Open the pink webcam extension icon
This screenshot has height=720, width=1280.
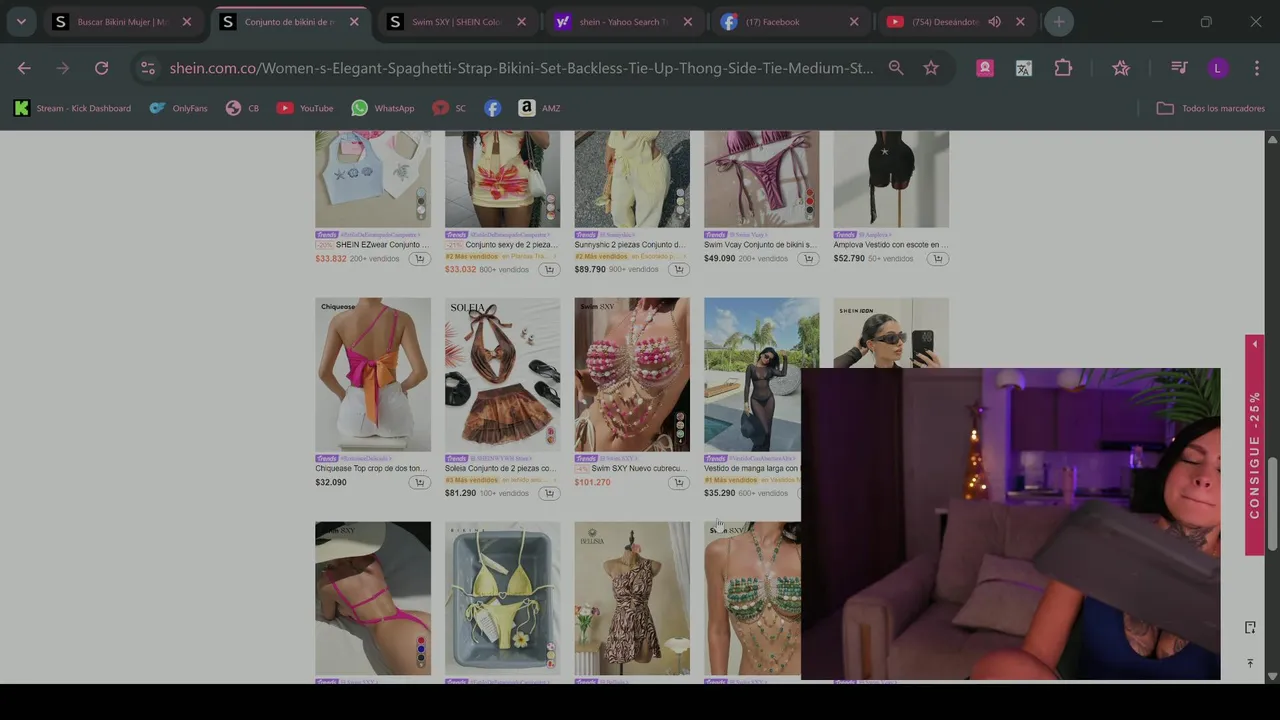[985, 68]
